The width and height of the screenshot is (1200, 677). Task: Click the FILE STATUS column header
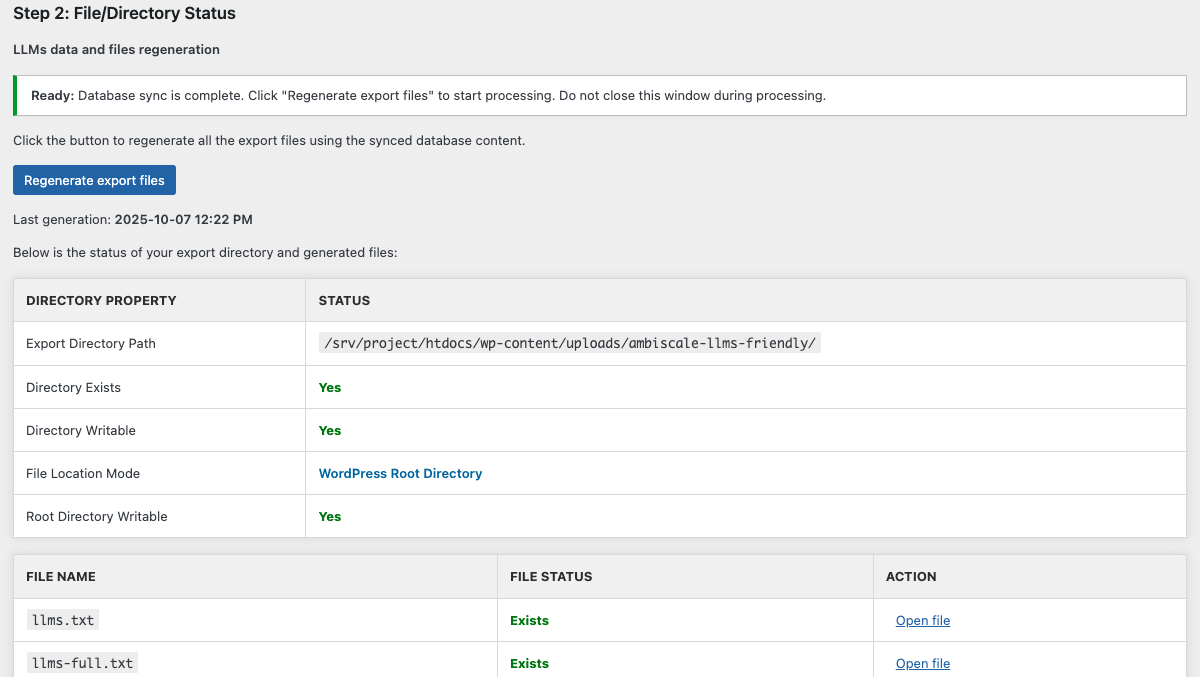click(551, 577)
